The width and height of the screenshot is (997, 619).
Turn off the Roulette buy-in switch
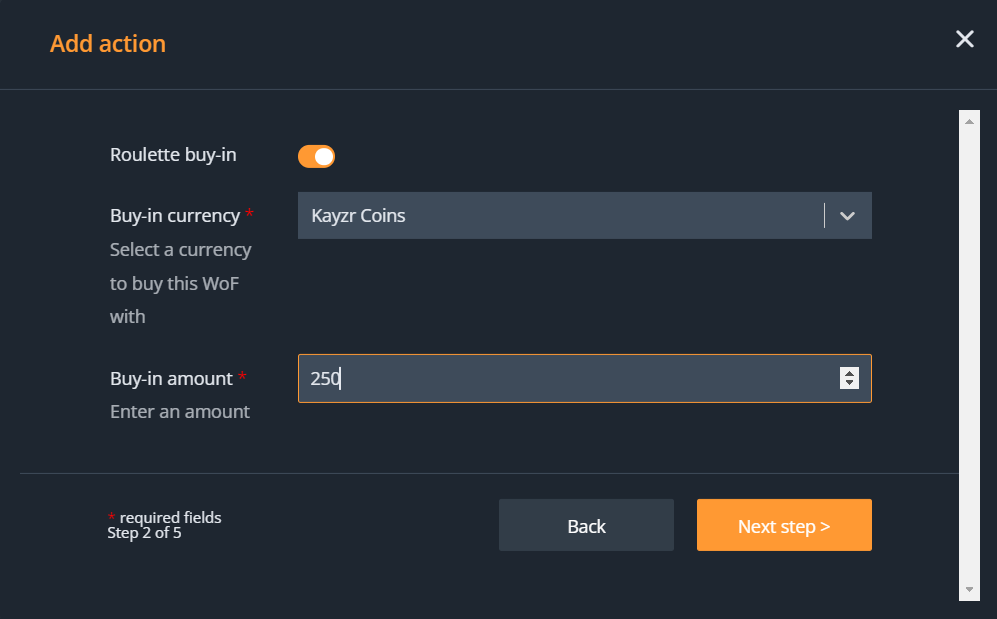point(316,156)
